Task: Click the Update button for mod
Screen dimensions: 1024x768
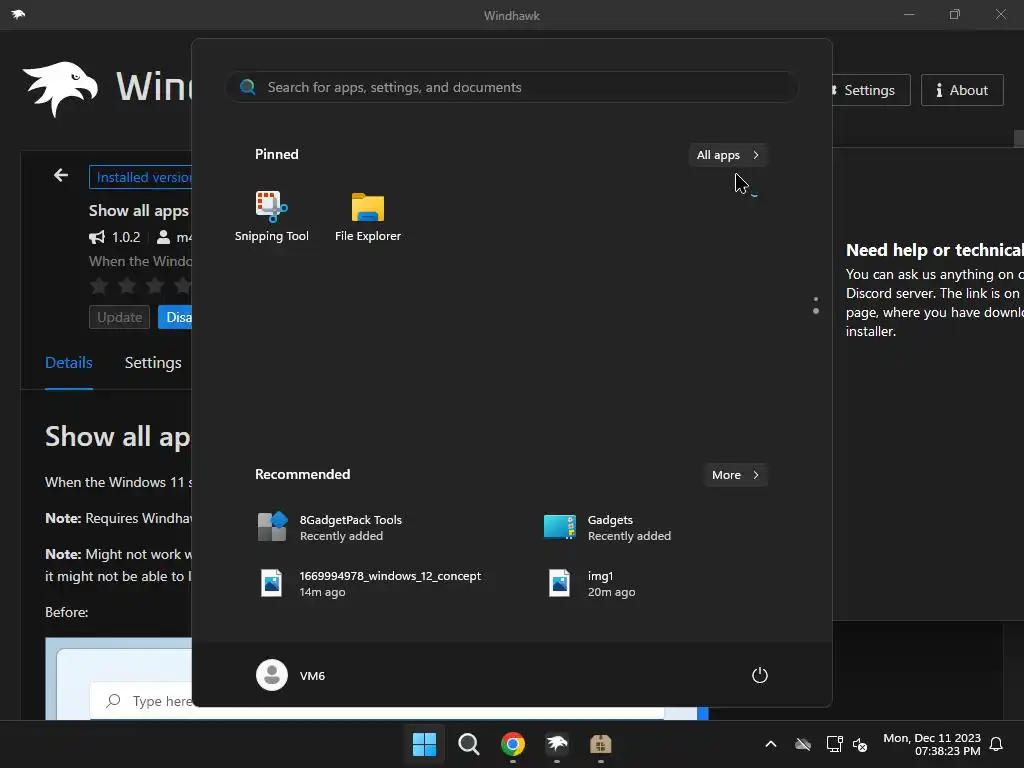Action: (x=120, y=317)
